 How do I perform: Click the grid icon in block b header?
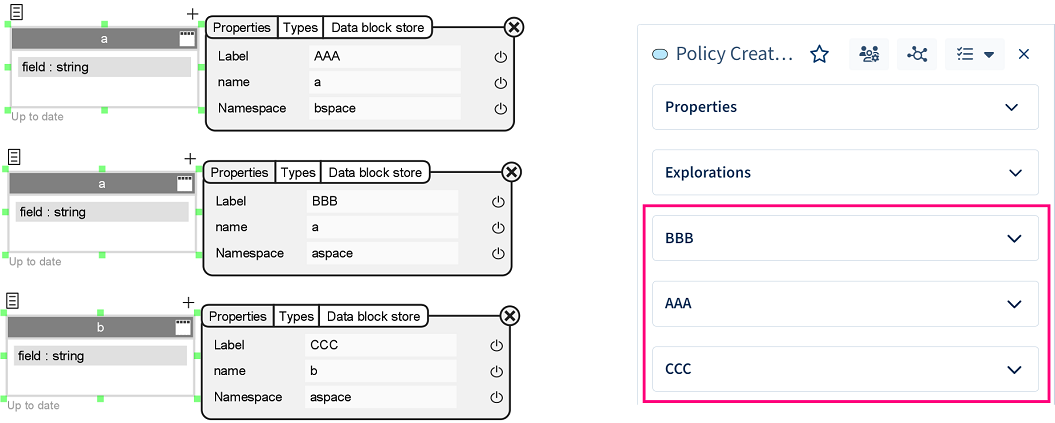tap(183, 326)
